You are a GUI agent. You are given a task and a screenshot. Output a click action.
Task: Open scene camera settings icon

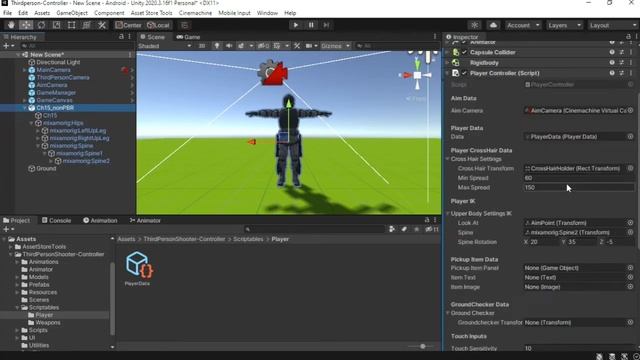(309, 46)
